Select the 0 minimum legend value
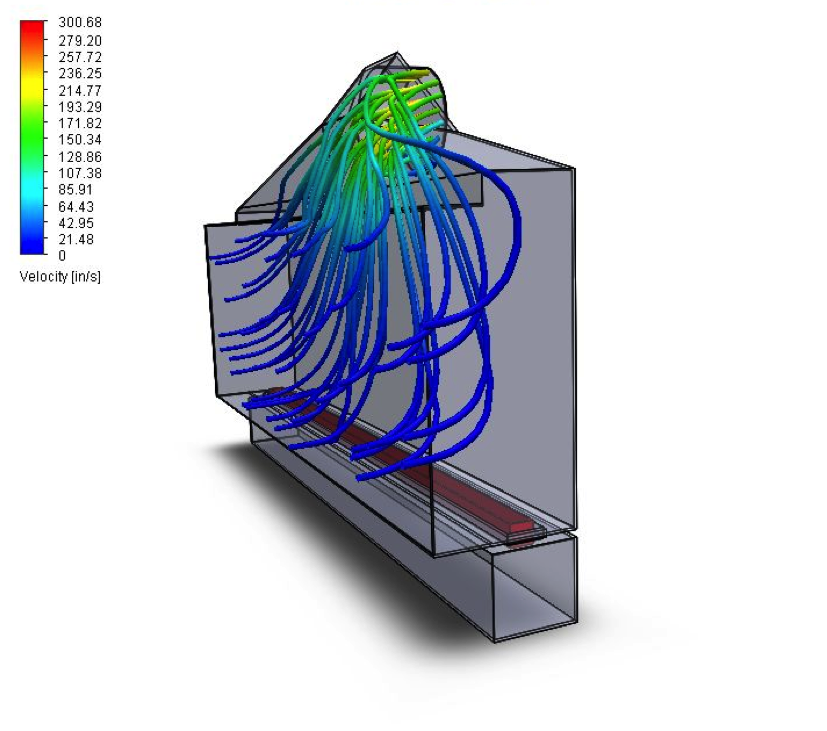Screen dimensions: 827x731 63,256
